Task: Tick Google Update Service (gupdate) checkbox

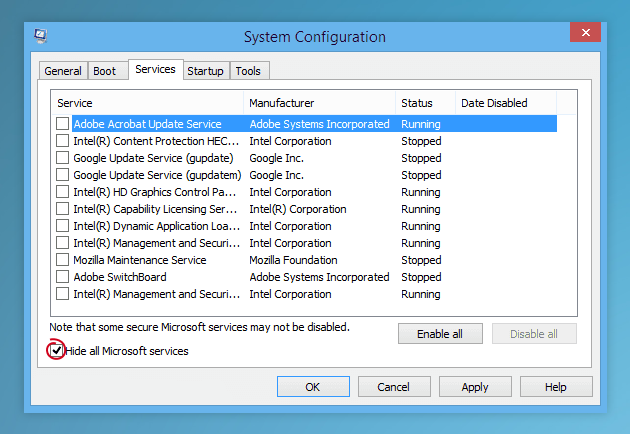Action: tap(62, 158)
